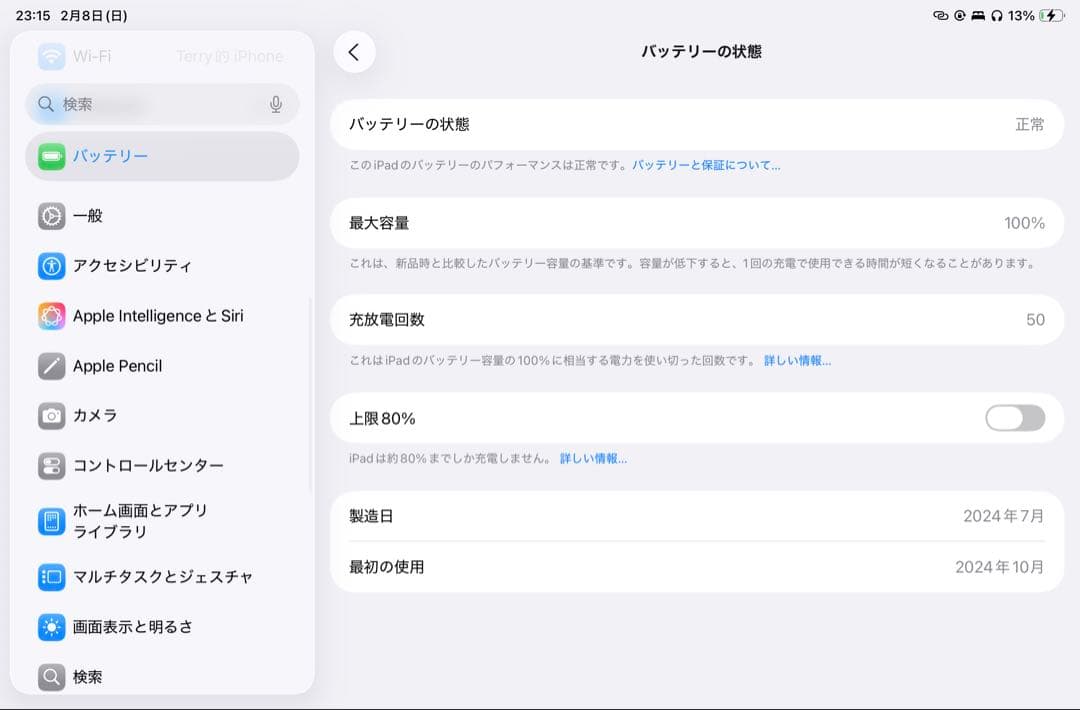This screenshot has width=1080, height=710.
Task: Open 画面表示と明るさ settings
Action: pos(145,627)
